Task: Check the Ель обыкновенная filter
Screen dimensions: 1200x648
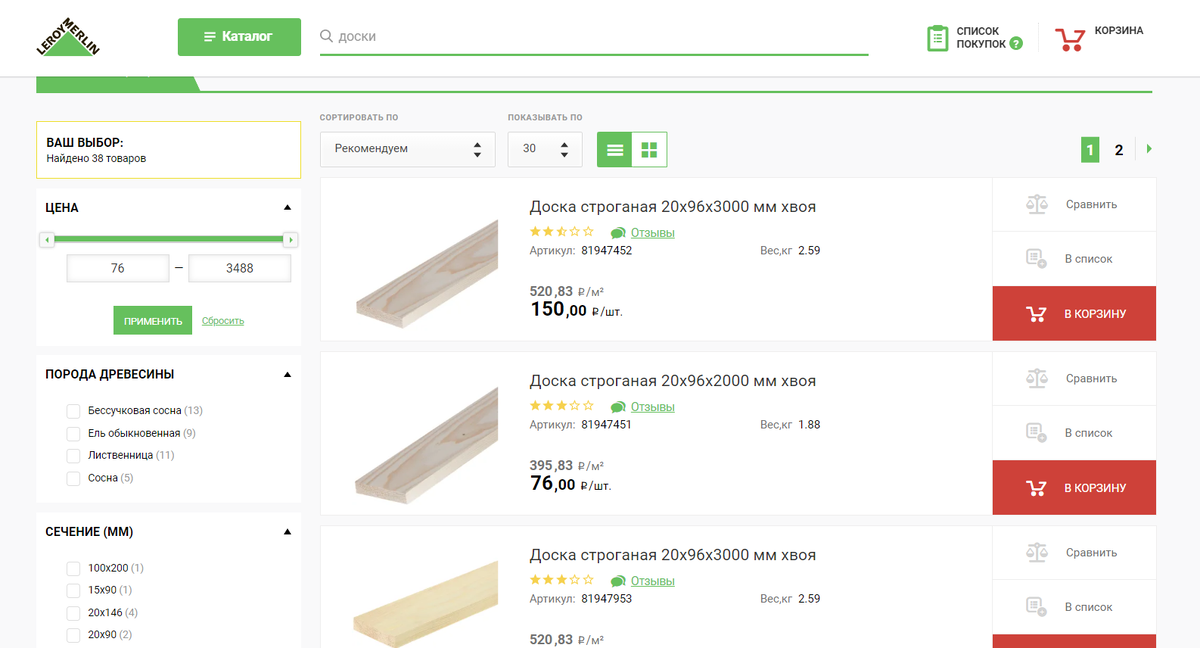Action: coord(73,433)
